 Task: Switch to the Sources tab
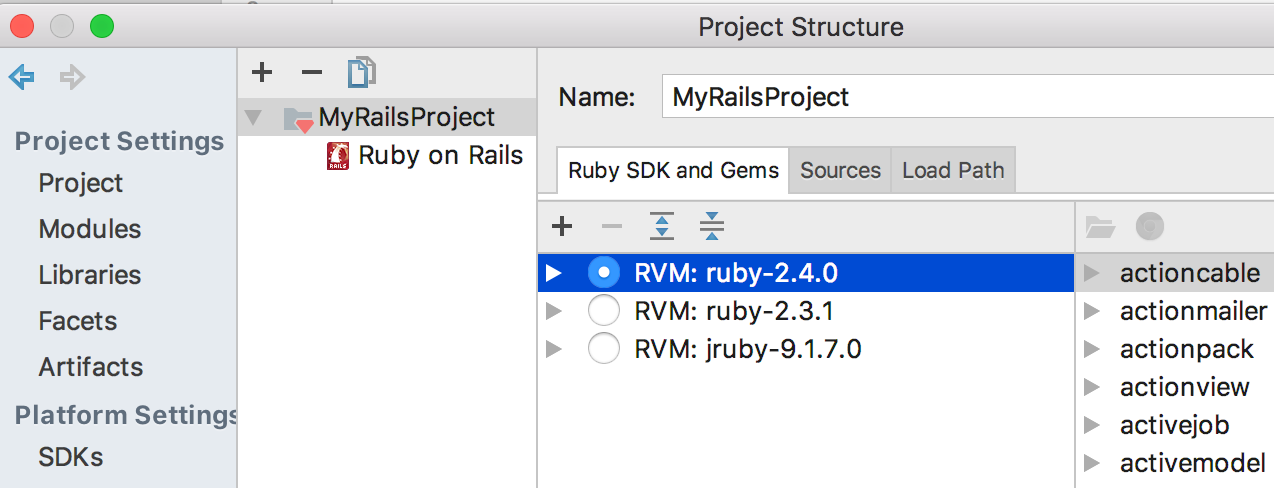pyautogui.click(x=840, y=170)
